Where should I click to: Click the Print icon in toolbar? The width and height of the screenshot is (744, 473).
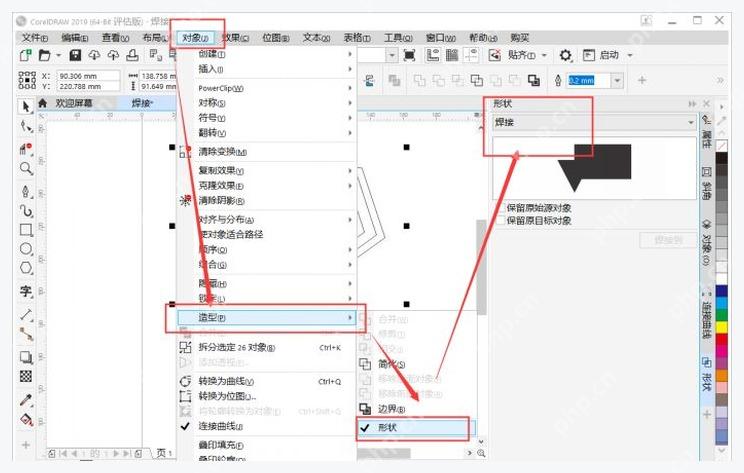[x=132, y=55]
